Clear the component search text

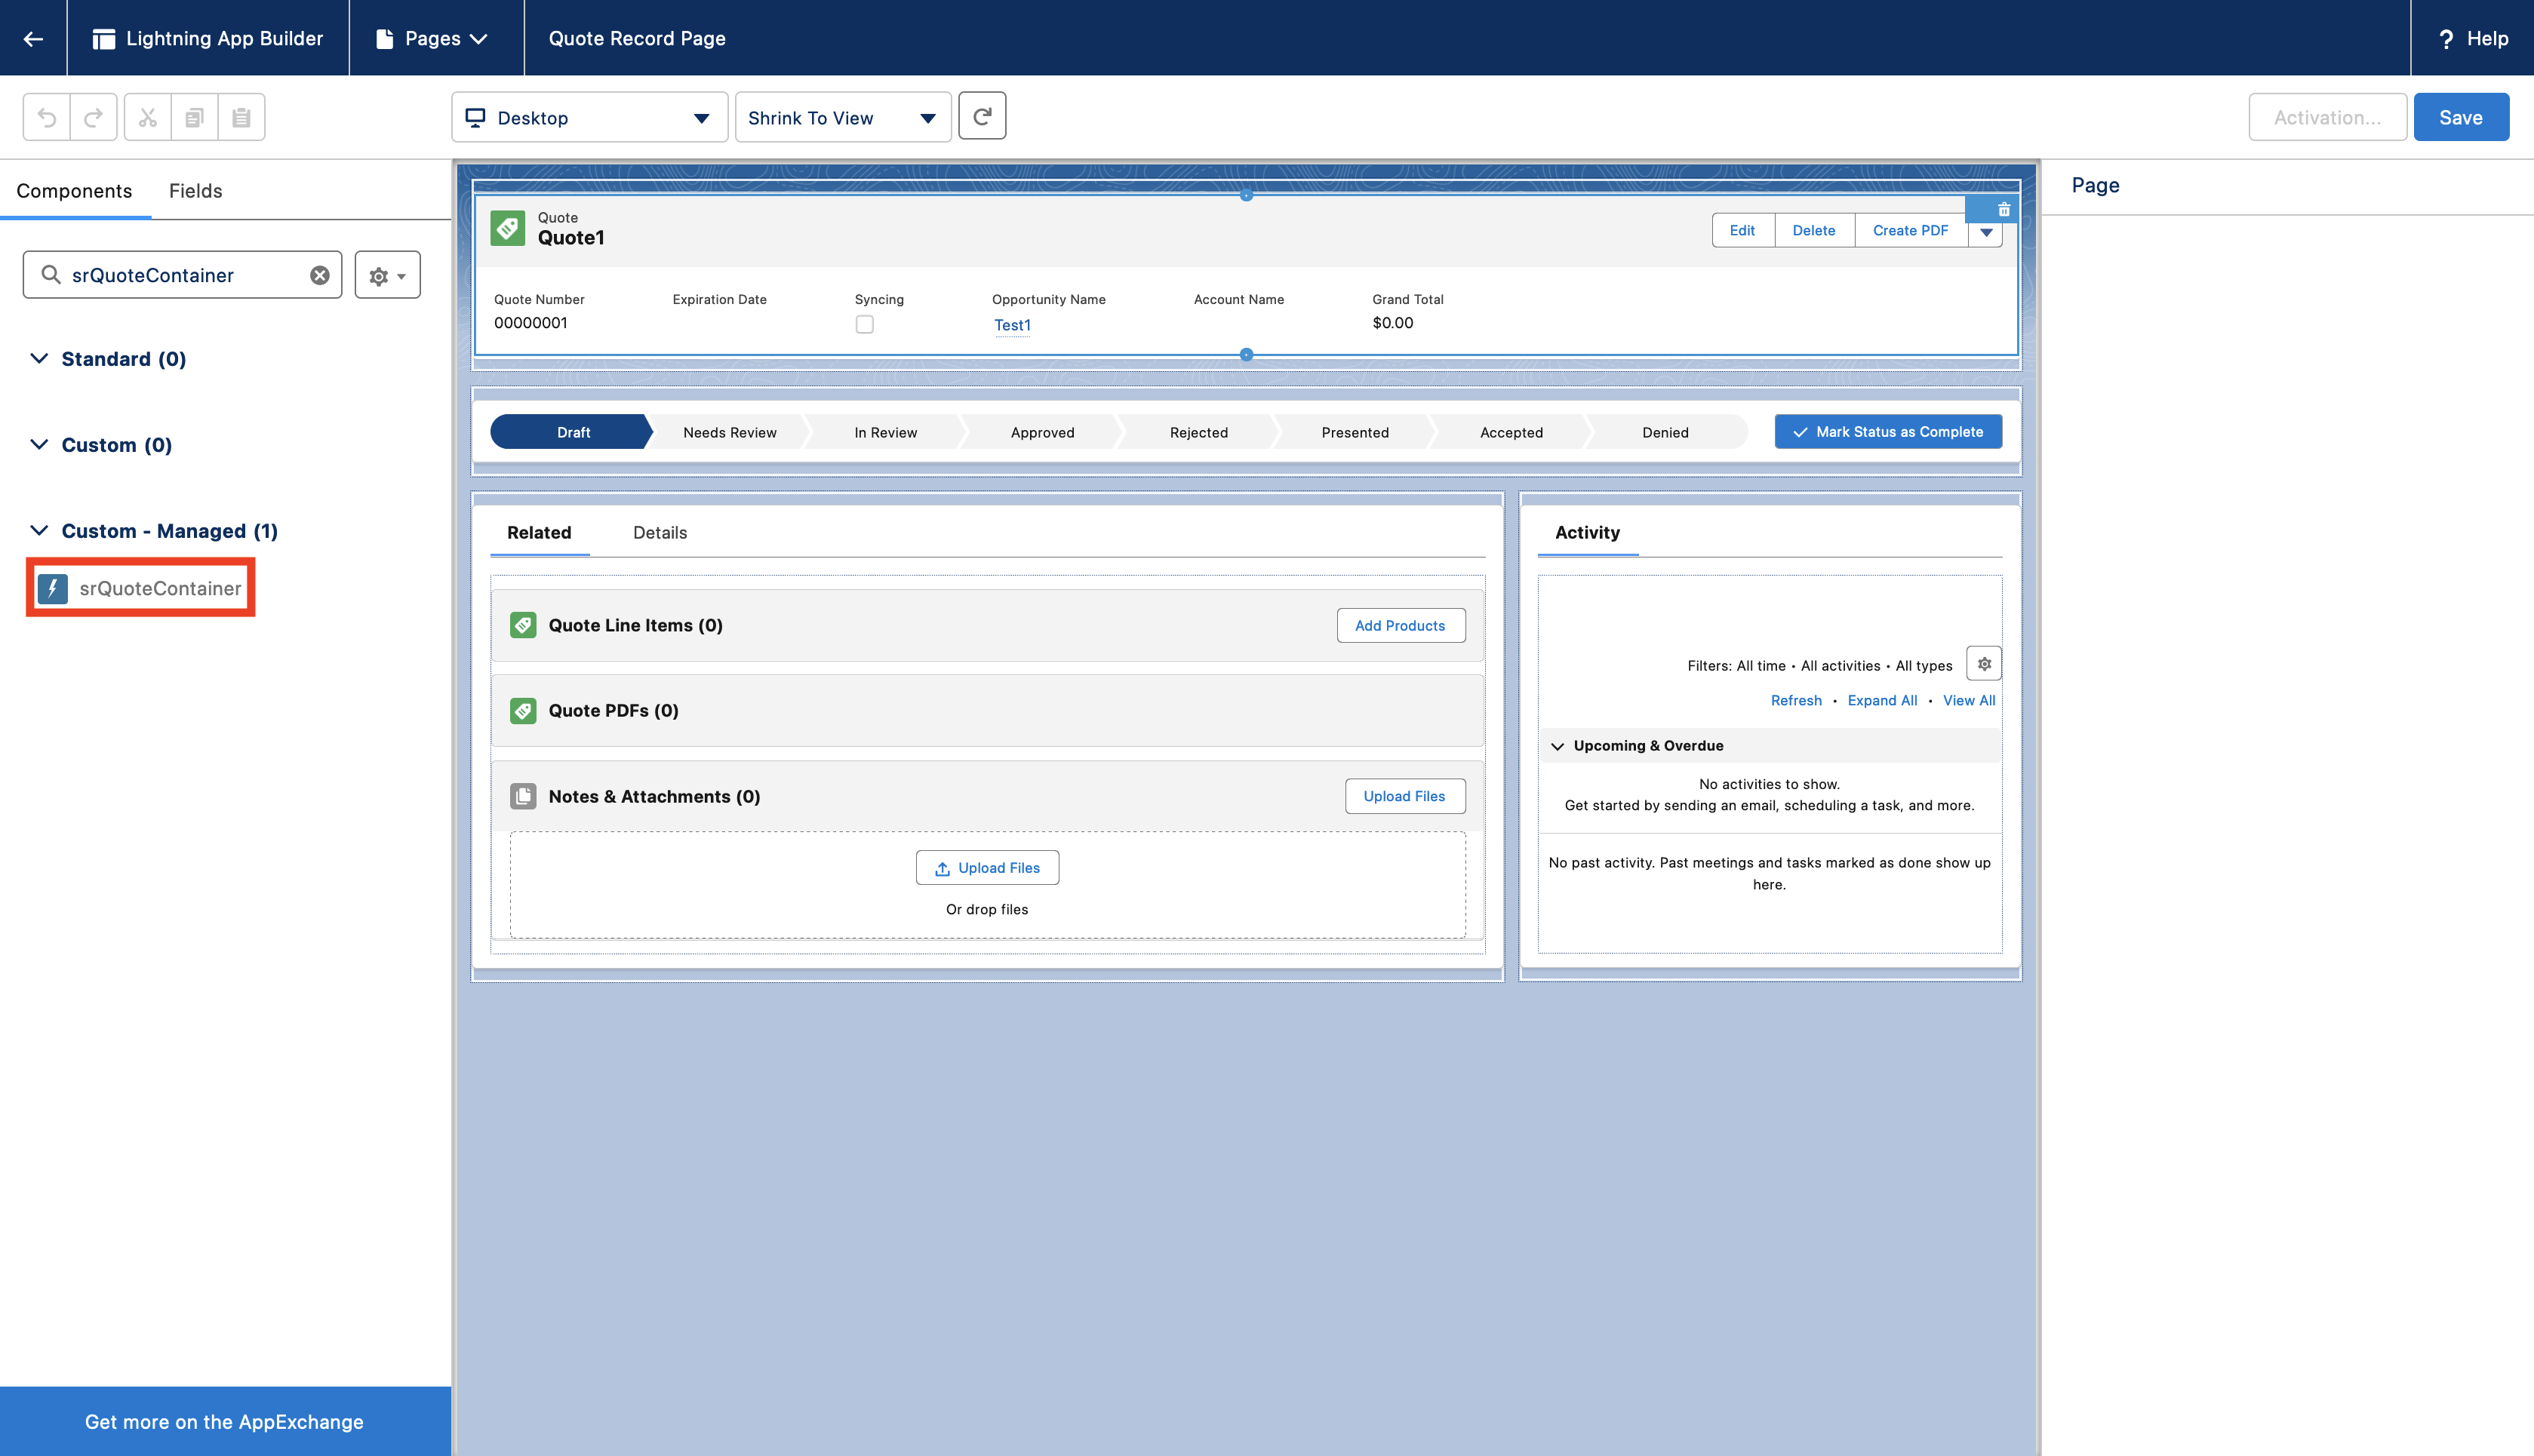tap(319, 275)
